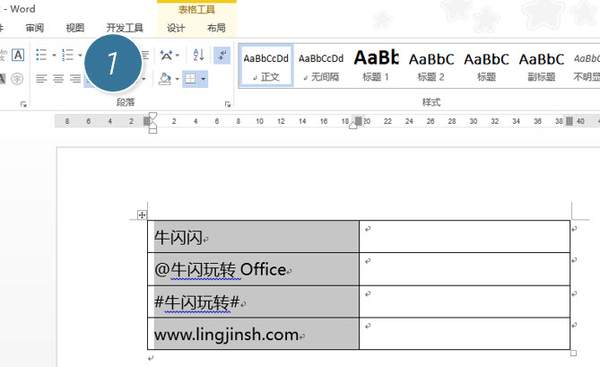Click the character border A icon
The image size is (600, 367).
[18, 55]
